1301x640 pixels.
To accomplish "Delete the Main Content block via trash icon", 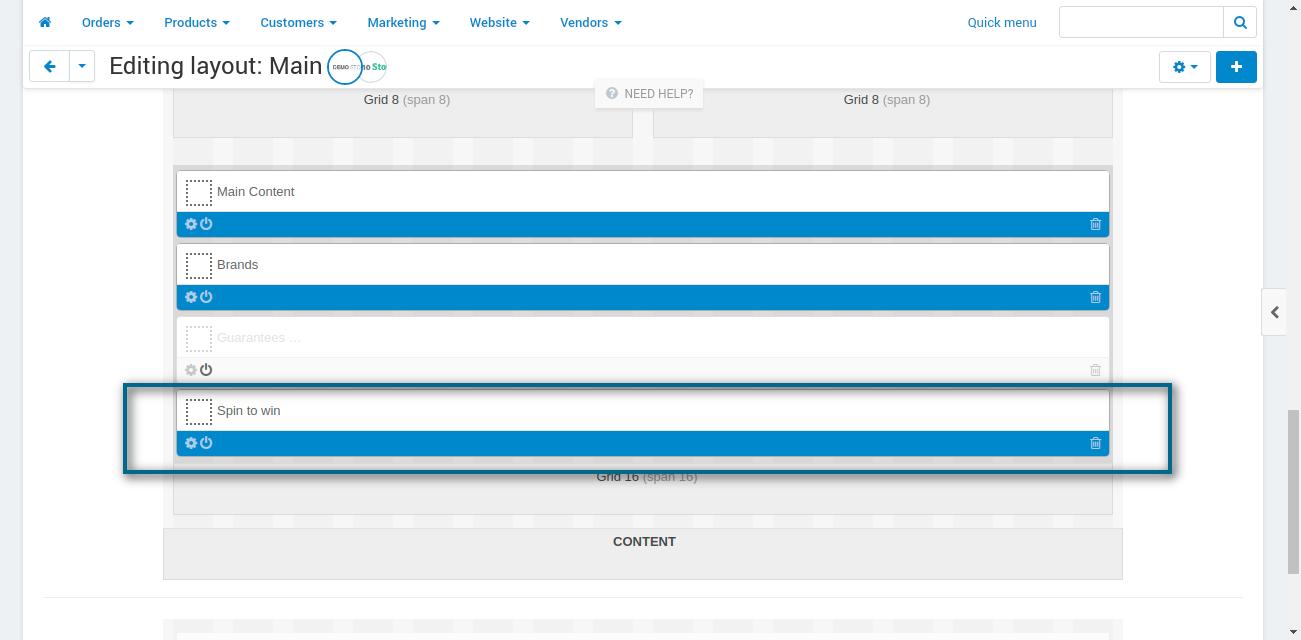I will (1095, 224).
